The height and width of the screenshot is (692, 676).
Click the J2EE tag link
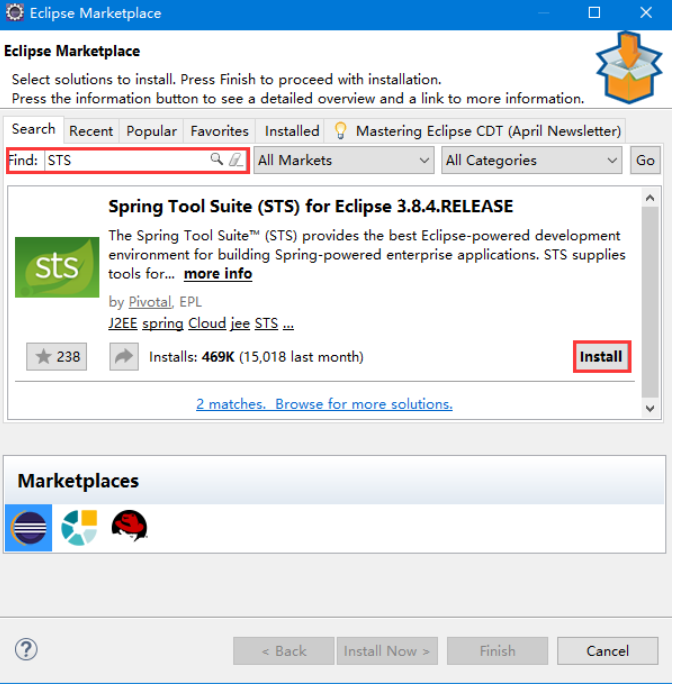(123, 325)
